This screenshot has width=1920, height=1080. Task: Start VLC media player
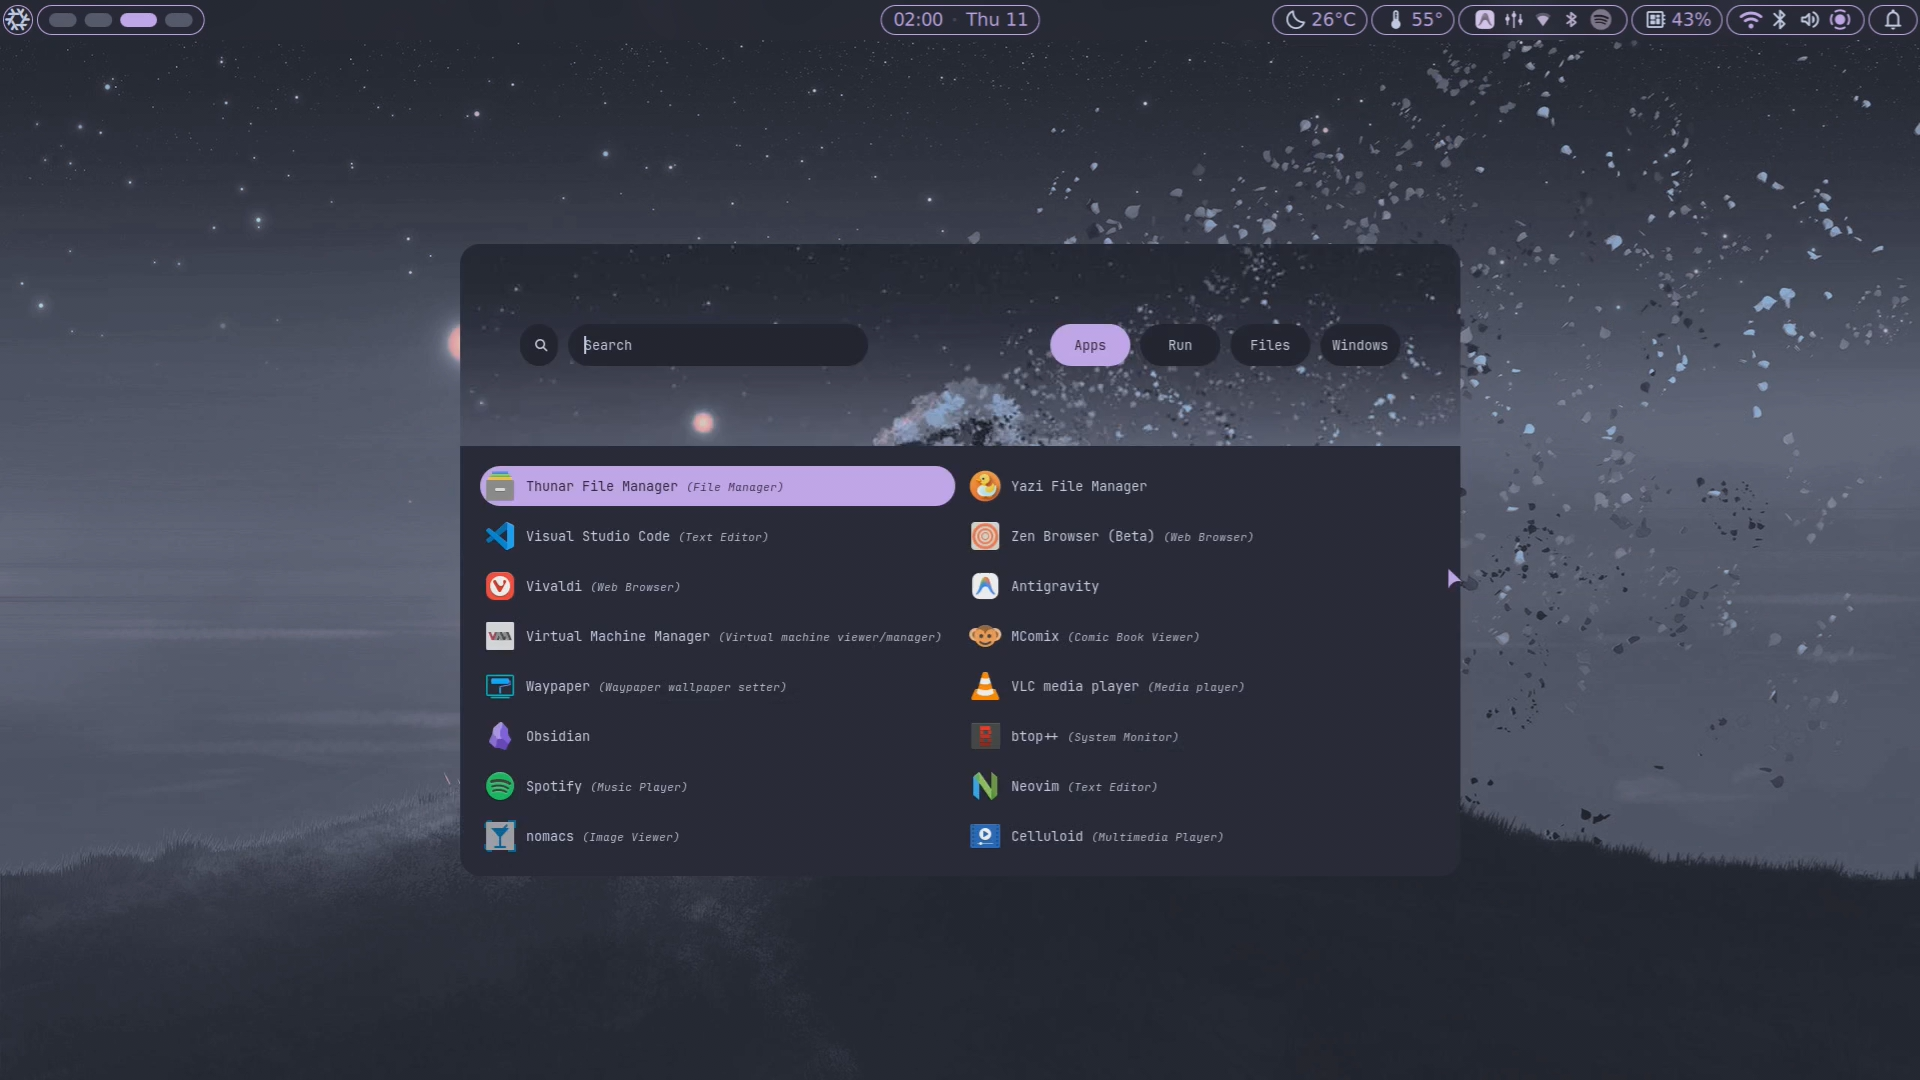(x=1202, y=686)
